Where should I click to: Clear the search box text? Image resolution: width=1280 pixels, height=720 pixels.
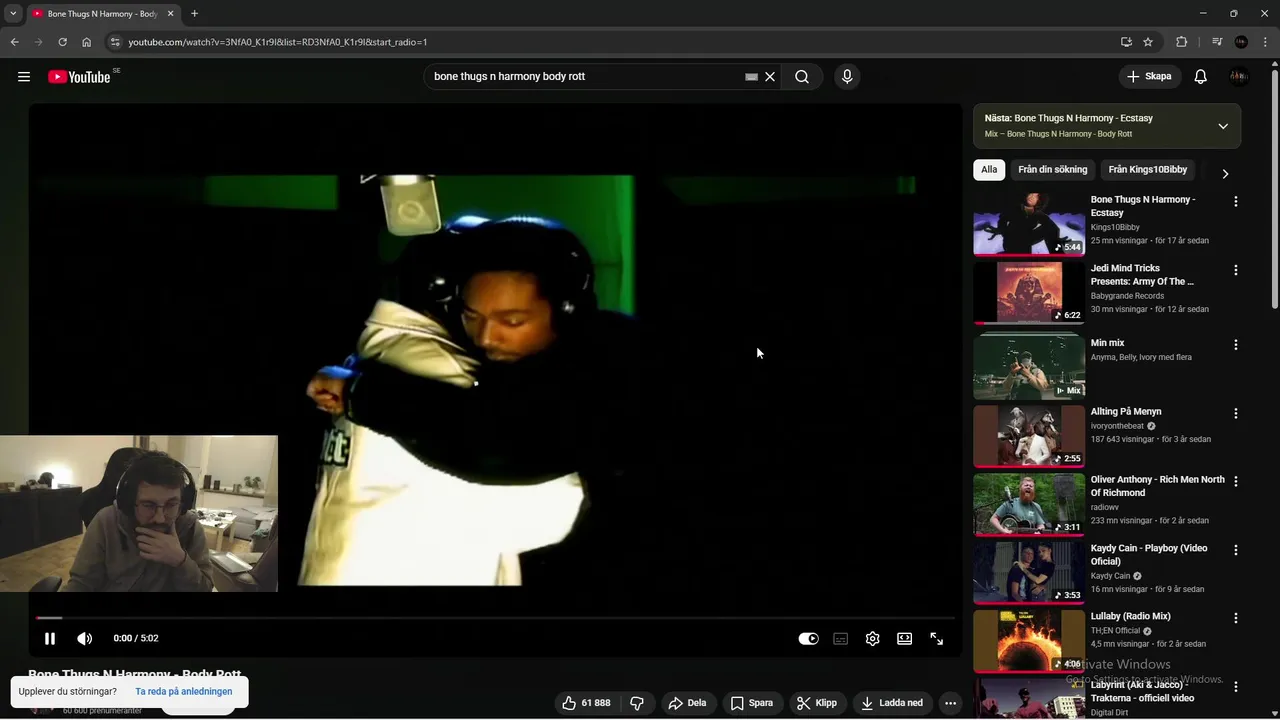click(x=770, y=77)
